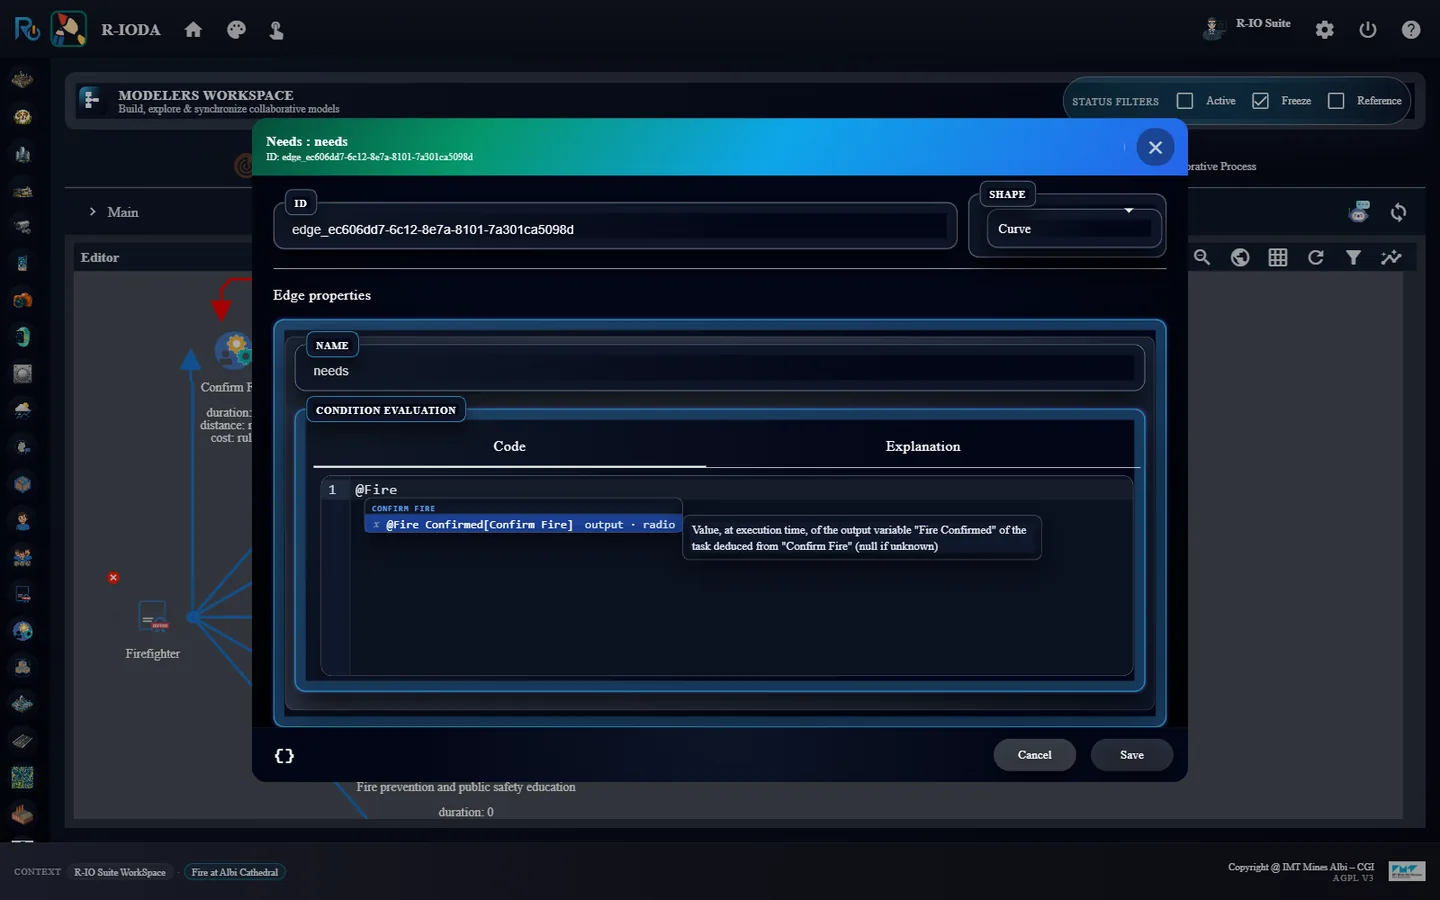Viewport: 1440px width, 900px height.
Task: Choose the @Fire Confirmed autocomplete suggestion
Action: click(523, 525)
